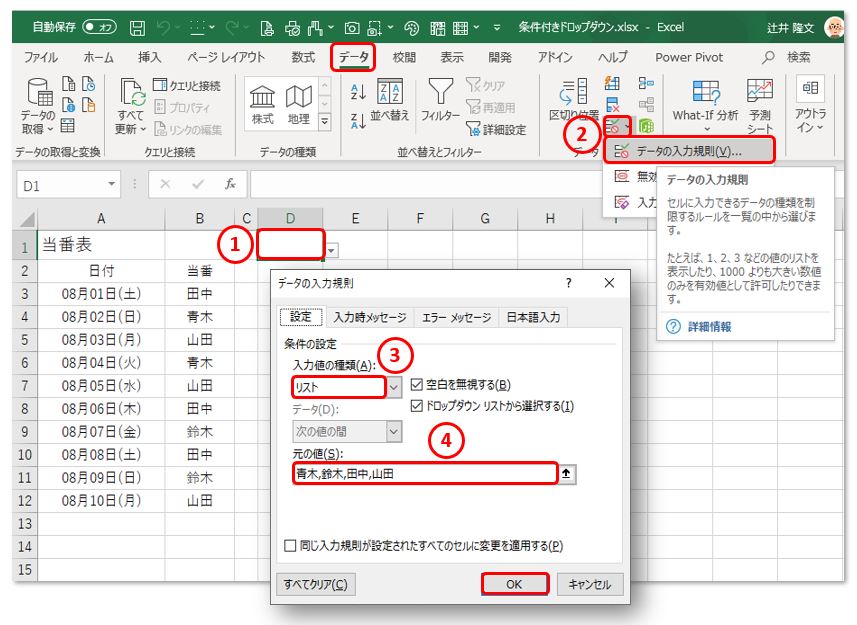Toggle ドロップダウン リストから選択する checkbox

pos(416,406)
